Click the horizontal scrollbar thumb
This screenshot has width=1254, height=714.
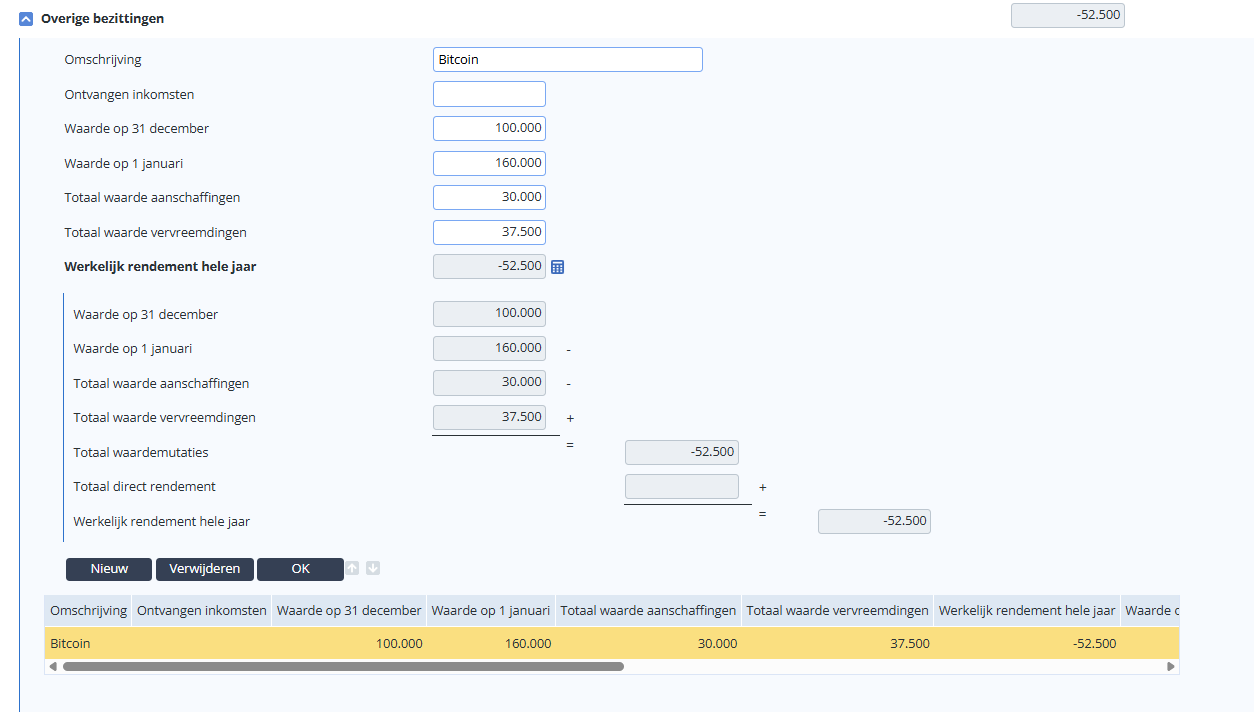(343, 666)
